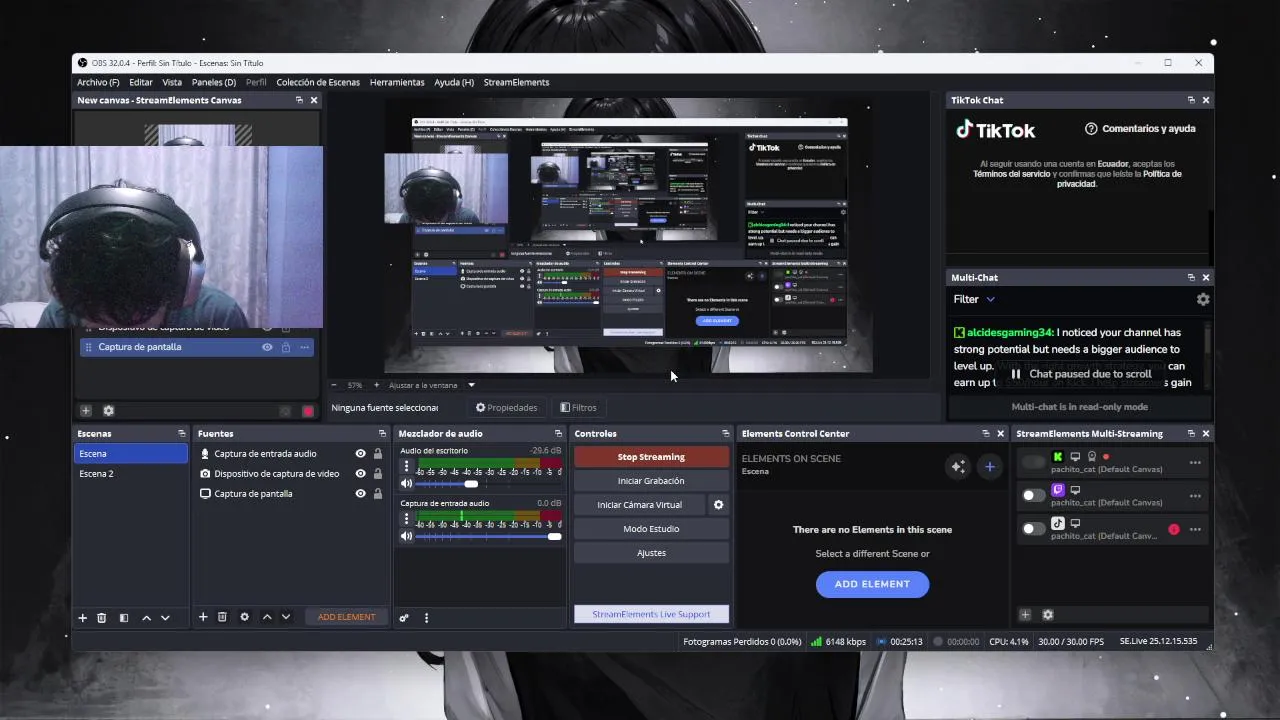Open StreamElements Canvas panel gear settings
This screenshot has height=720, width=1280.
click(109, 411)
